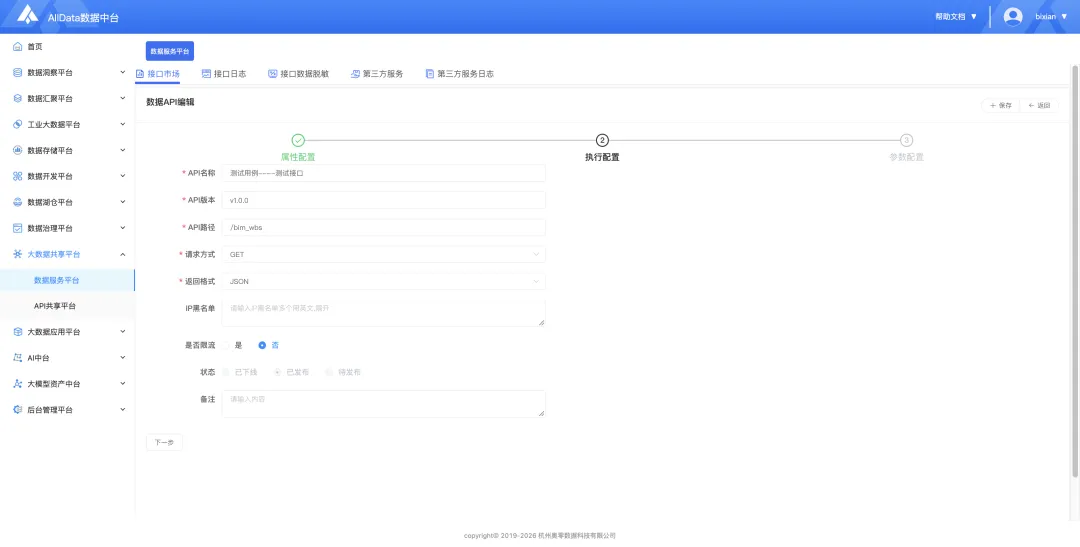
Task: Click step 3 参数配置 circle
Action: pos(906,141)
